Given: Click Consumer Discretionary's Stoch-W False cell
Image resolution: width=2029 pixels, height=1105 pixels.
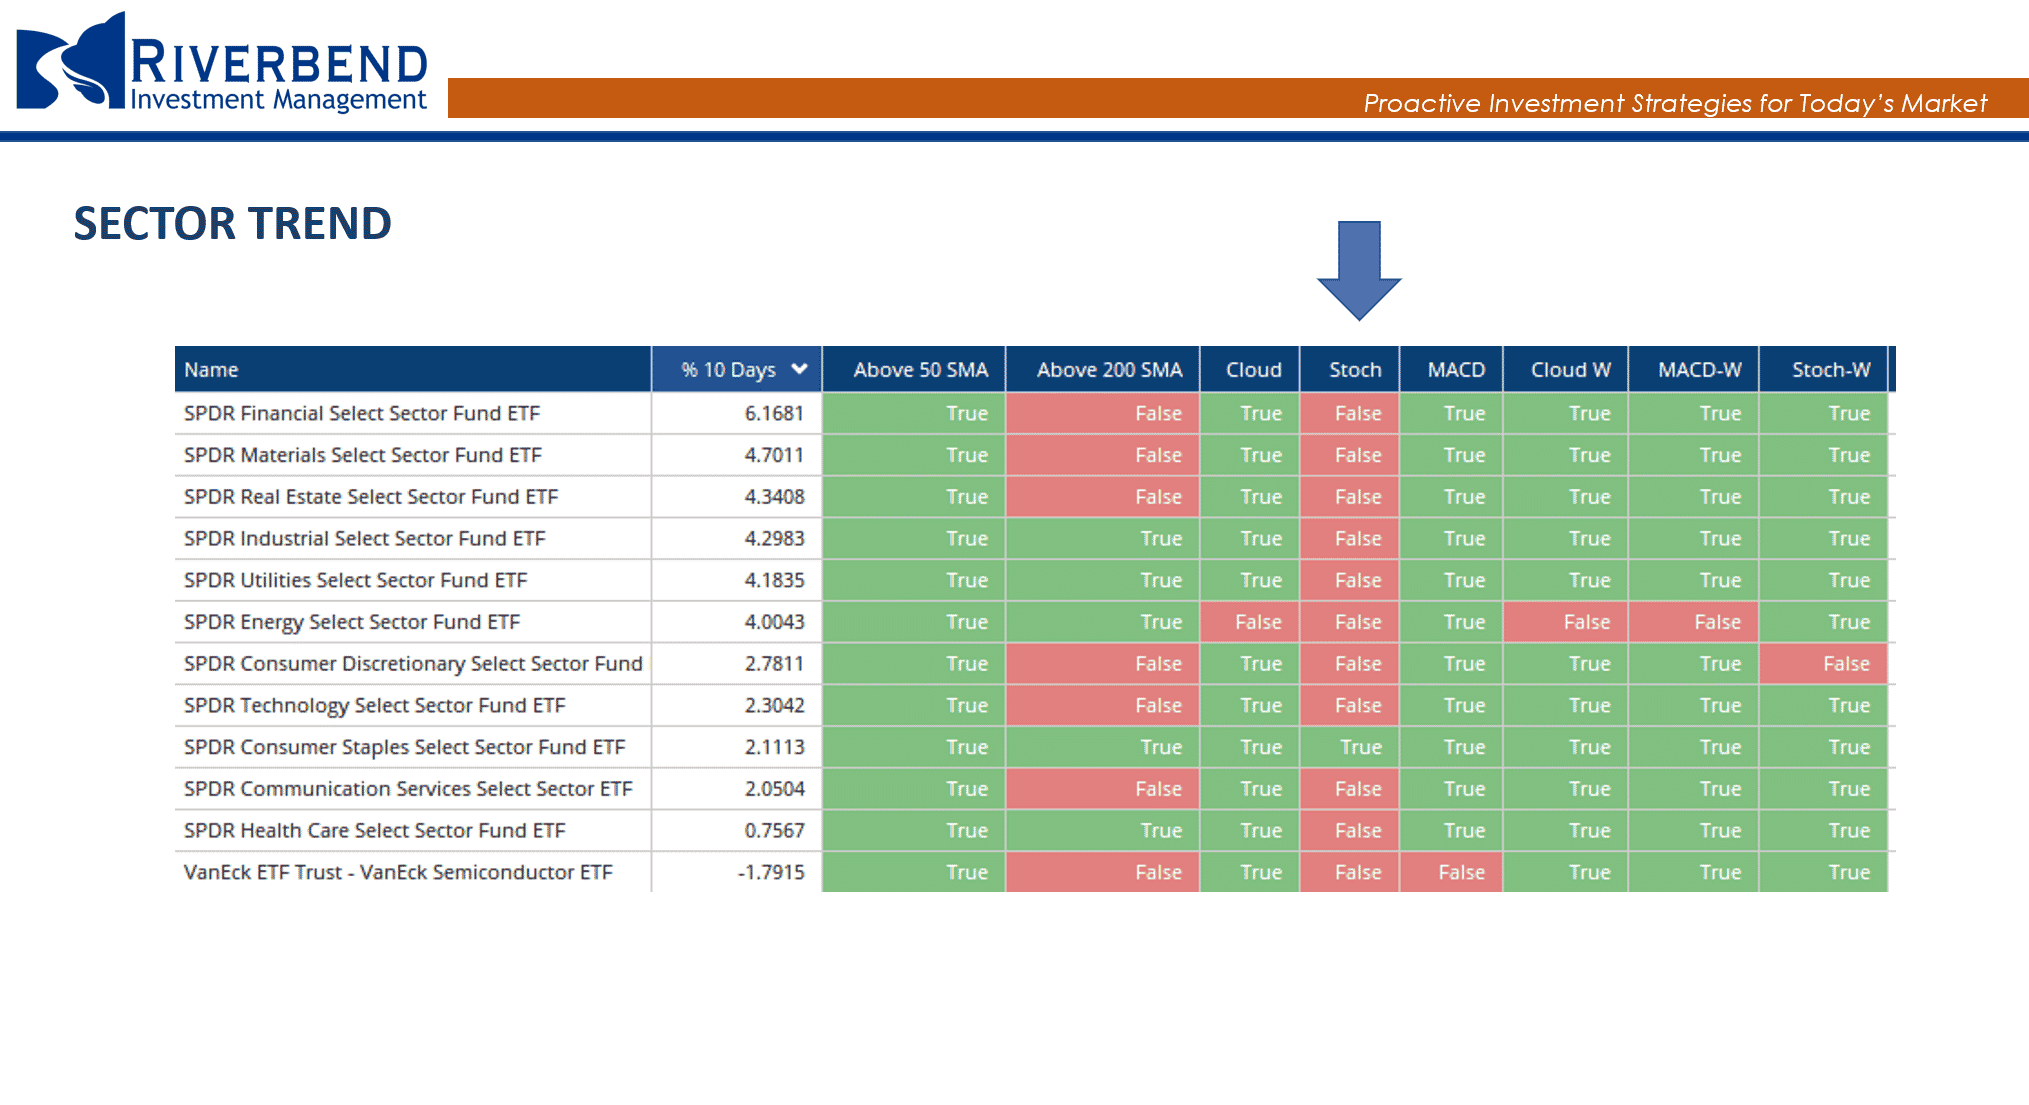Looking at the screenshot, I should click(x=1824, y=664).
